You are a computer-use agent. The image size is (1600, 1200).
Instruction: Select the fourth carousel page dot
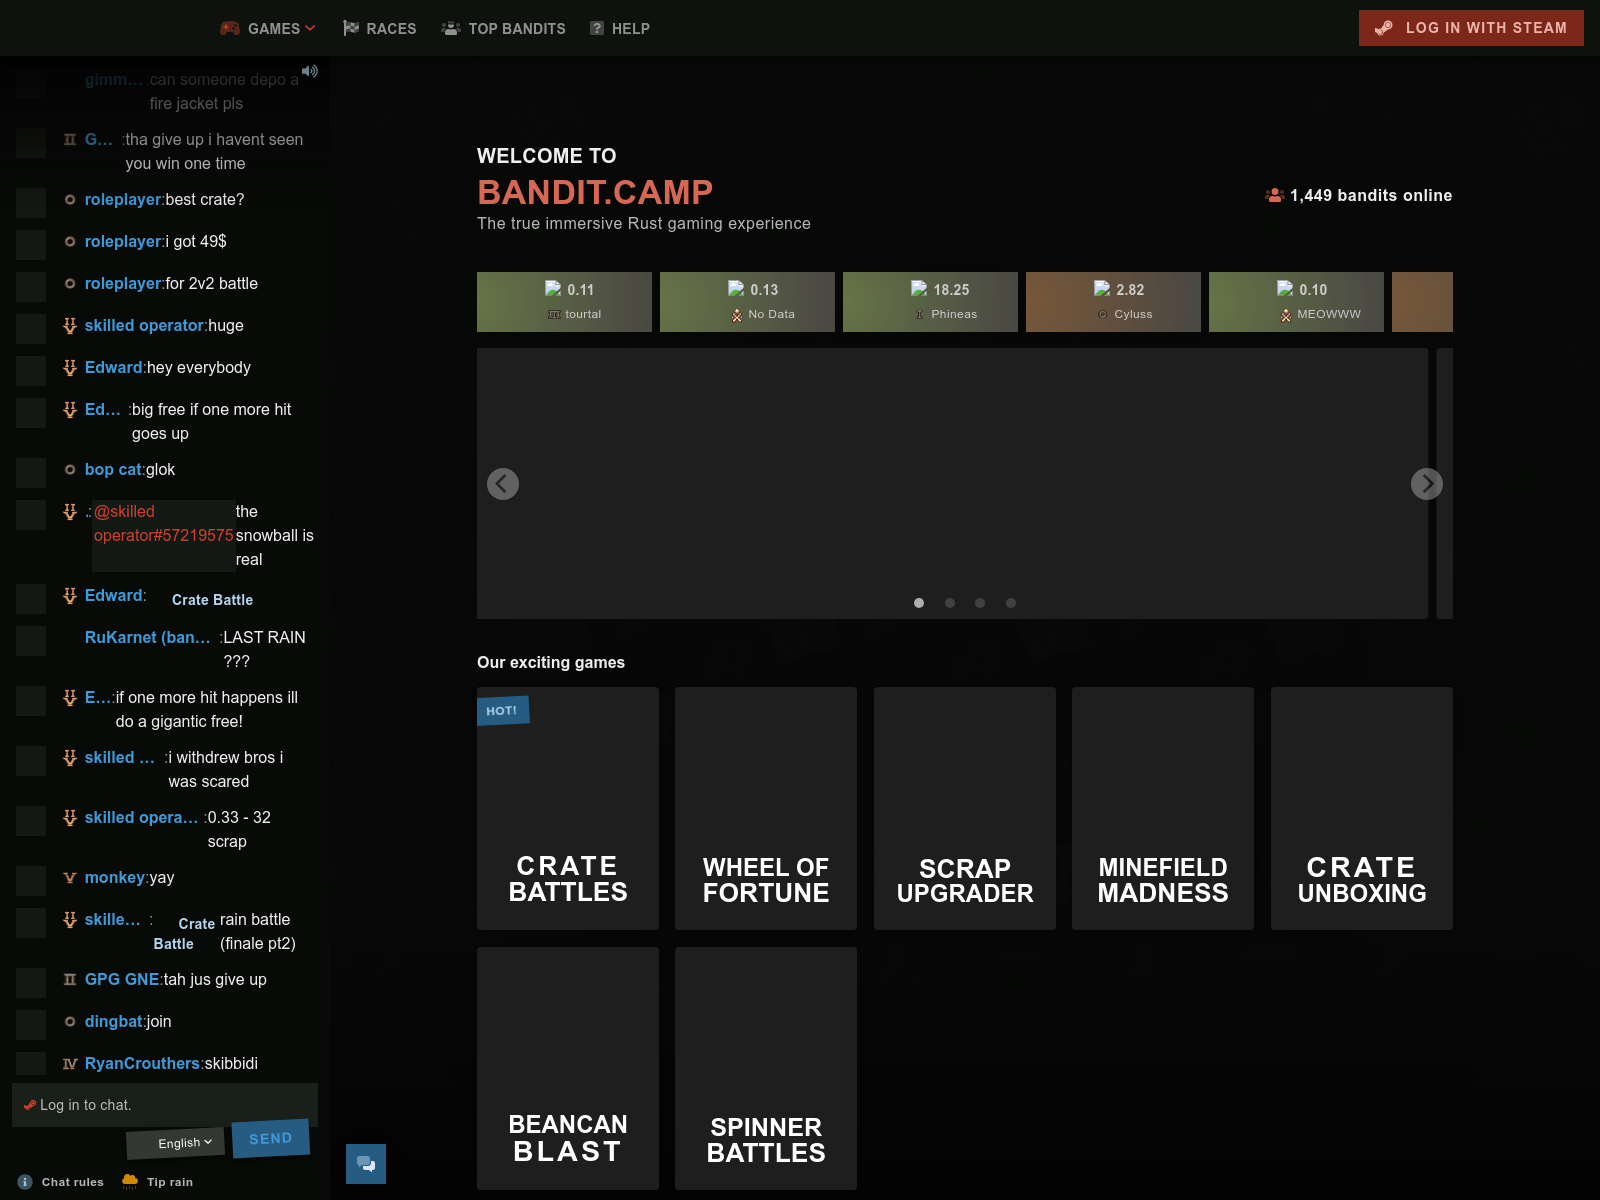coord(1010,603)
